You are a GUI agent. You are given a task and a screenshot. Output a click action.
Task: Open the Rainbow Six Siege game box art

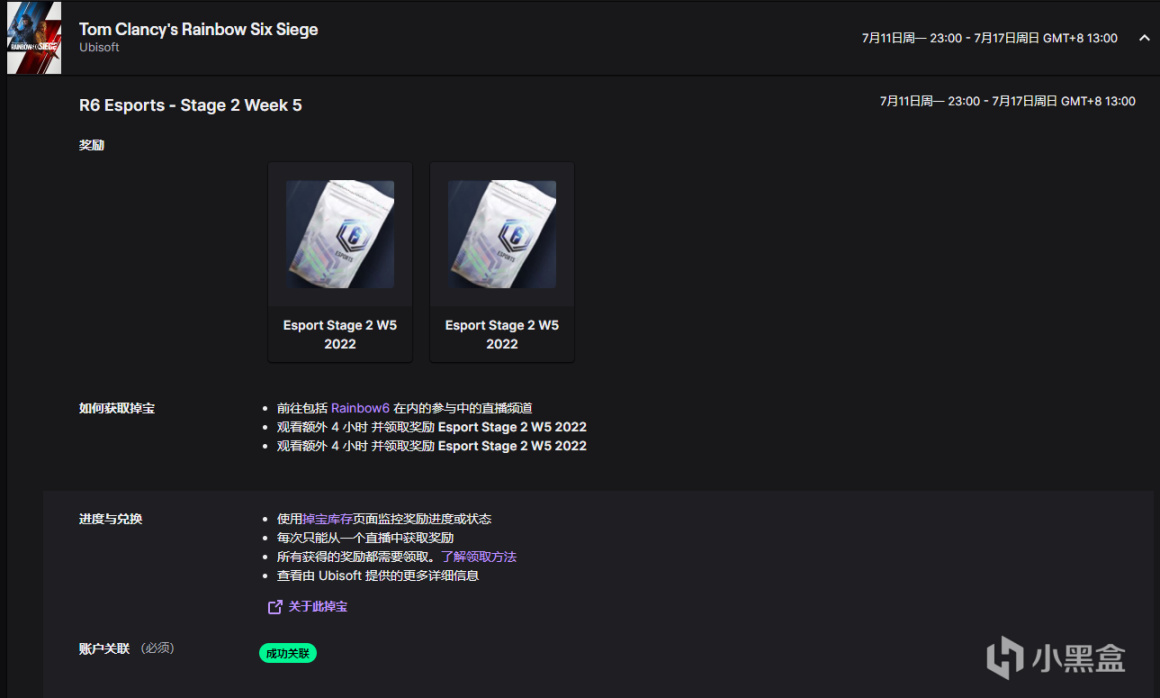click(x=34, y=38)
